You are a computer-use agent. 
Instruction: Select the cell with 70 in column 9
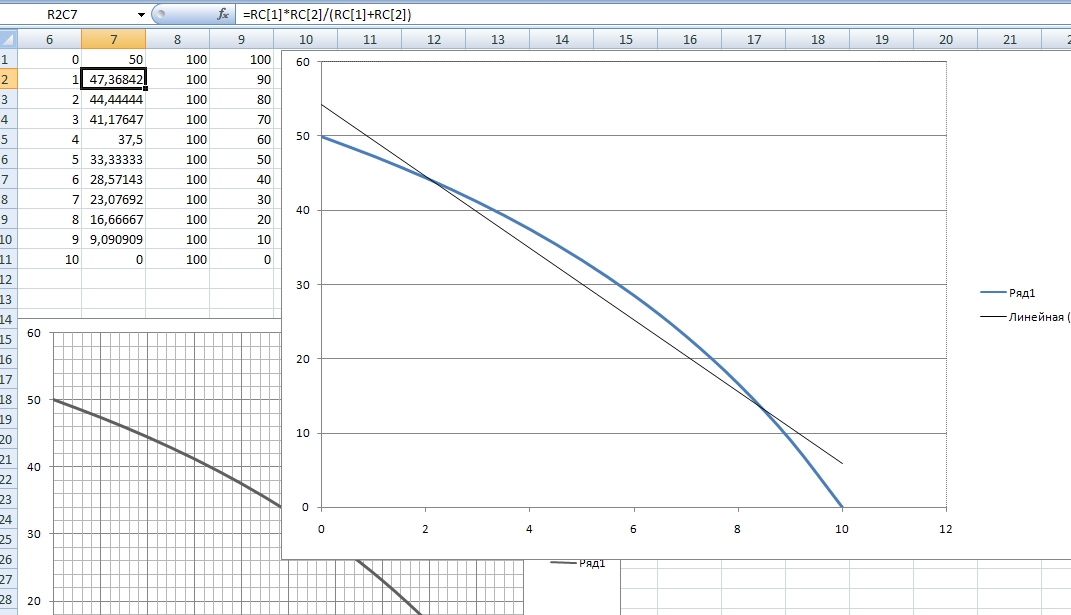tap(241, 120)
